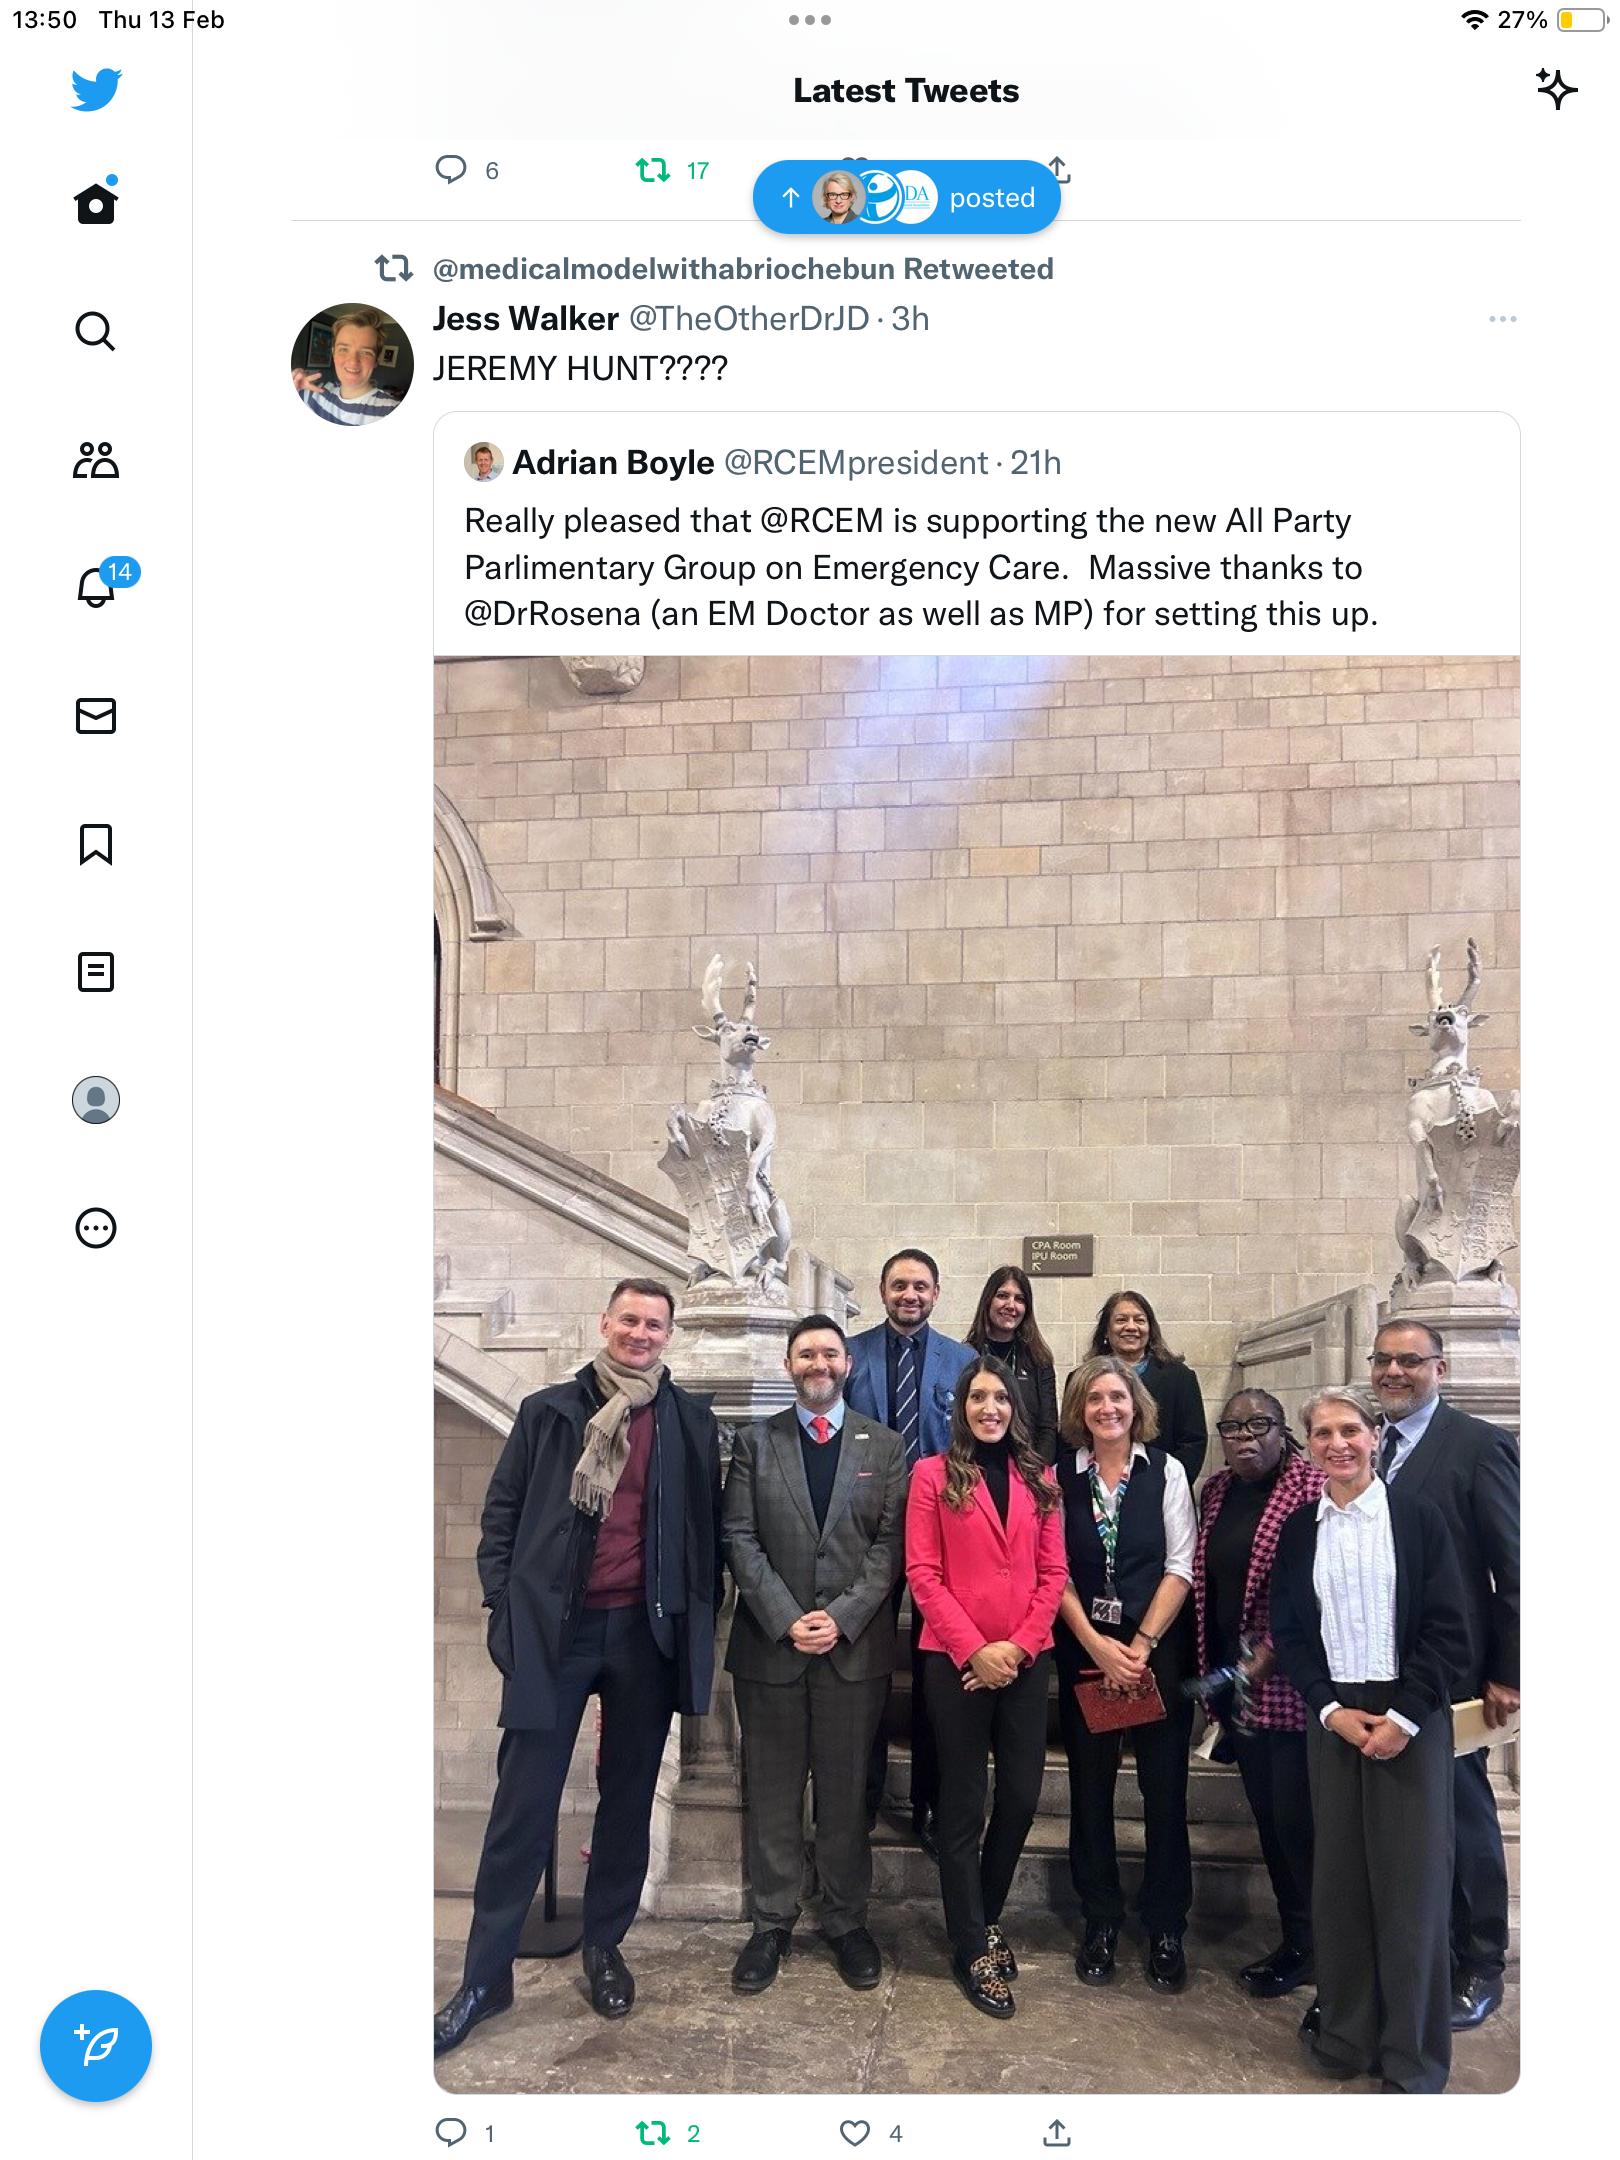Image resolution: width=1620 pixels, height=2160 pixels.
Task: Switch timeline mode with sparkle icon
Action: [x=1556, y=90]
